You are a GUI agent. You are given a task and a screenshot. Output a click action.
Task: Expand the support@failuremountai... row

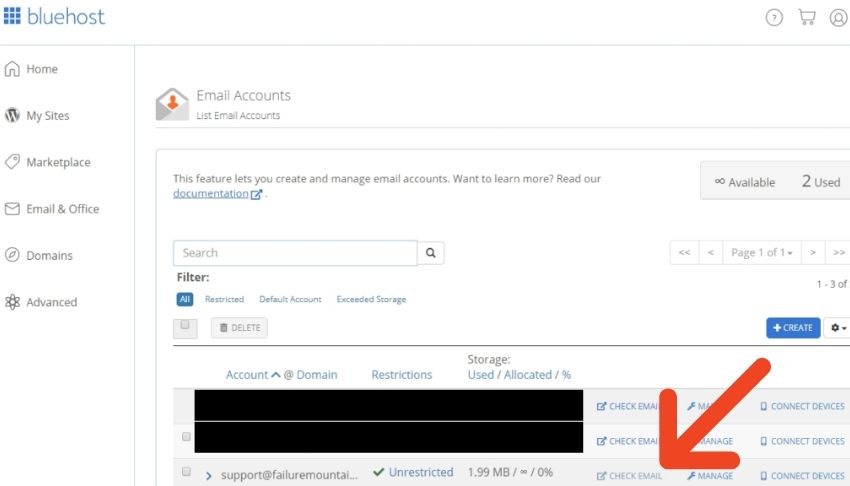tap(209, 476)
